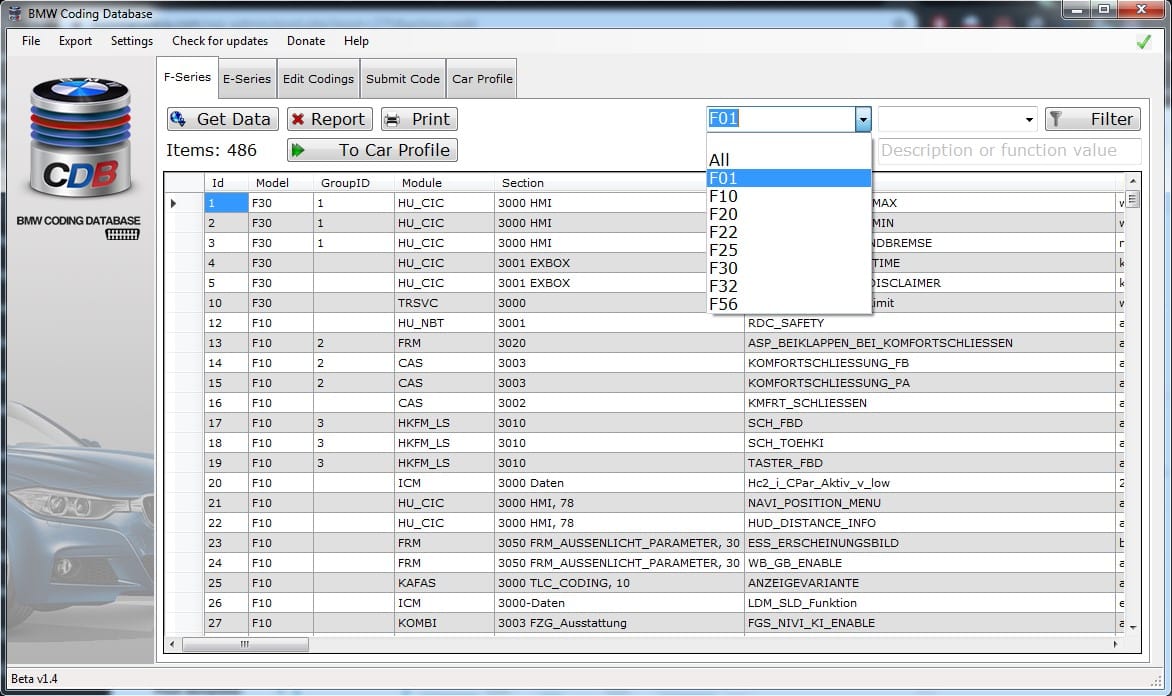Click the HUD_DISTANCE_INFO cell

(930, 523)
